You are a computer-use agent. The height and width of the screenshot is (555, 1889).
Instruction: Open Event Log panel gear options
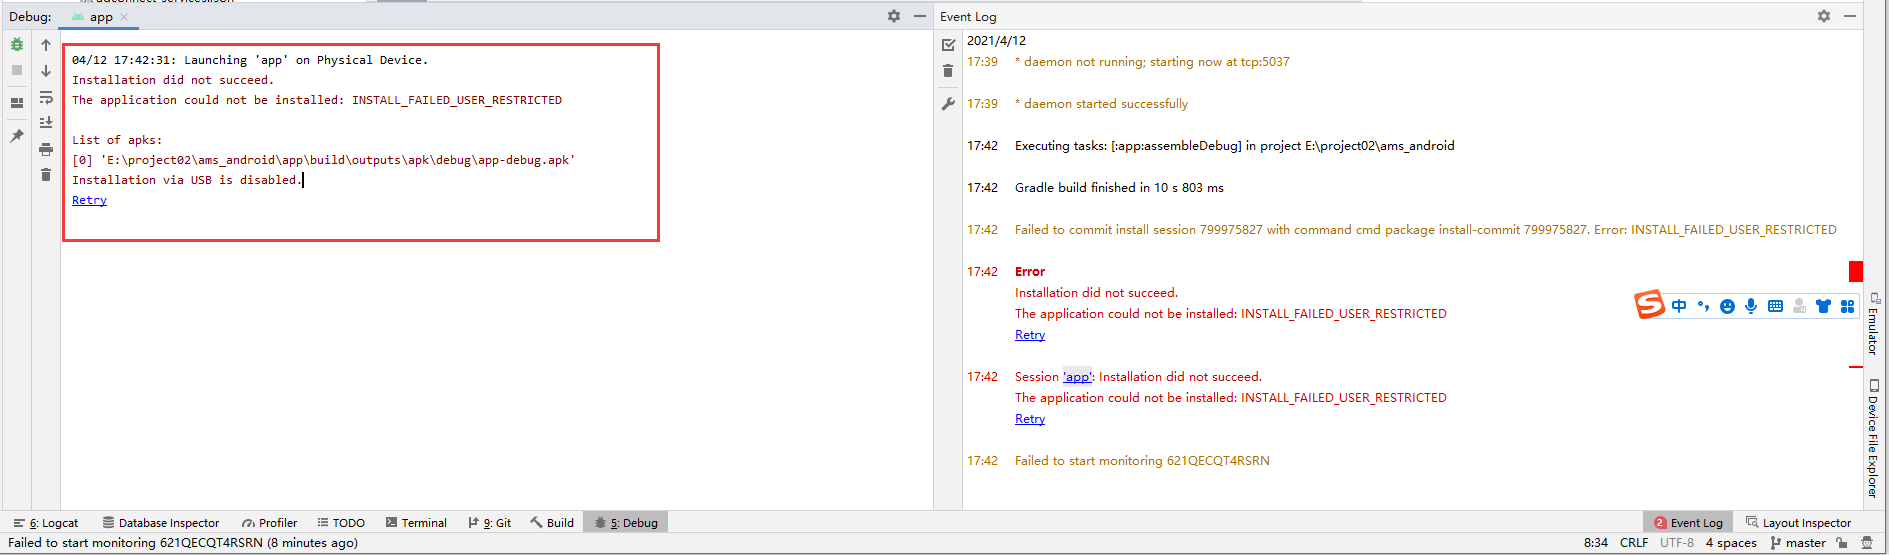click(1824, 16)
